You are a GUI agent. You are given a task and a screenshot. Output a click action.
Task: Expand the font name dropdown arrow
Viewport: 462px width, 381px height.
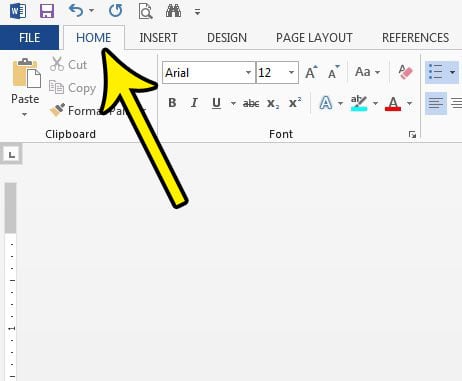coord(248,72)
